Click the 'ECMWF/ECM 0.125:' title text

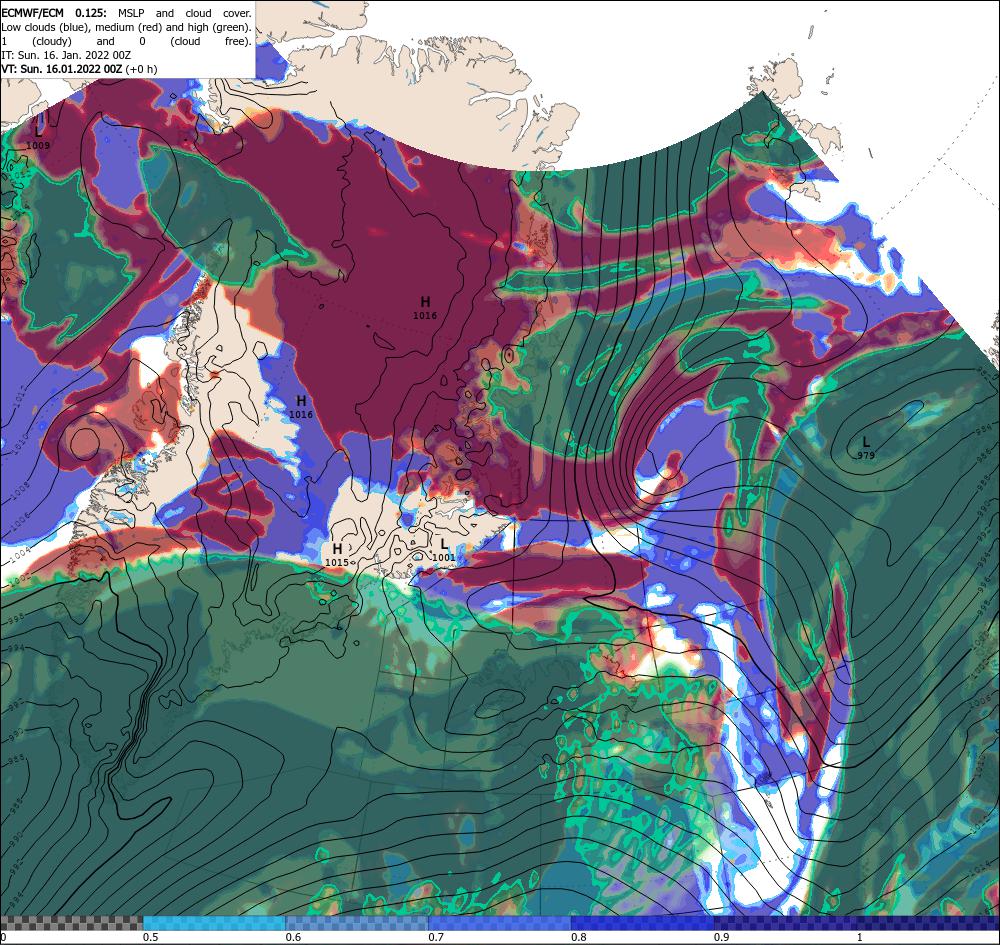click(56, 13)
